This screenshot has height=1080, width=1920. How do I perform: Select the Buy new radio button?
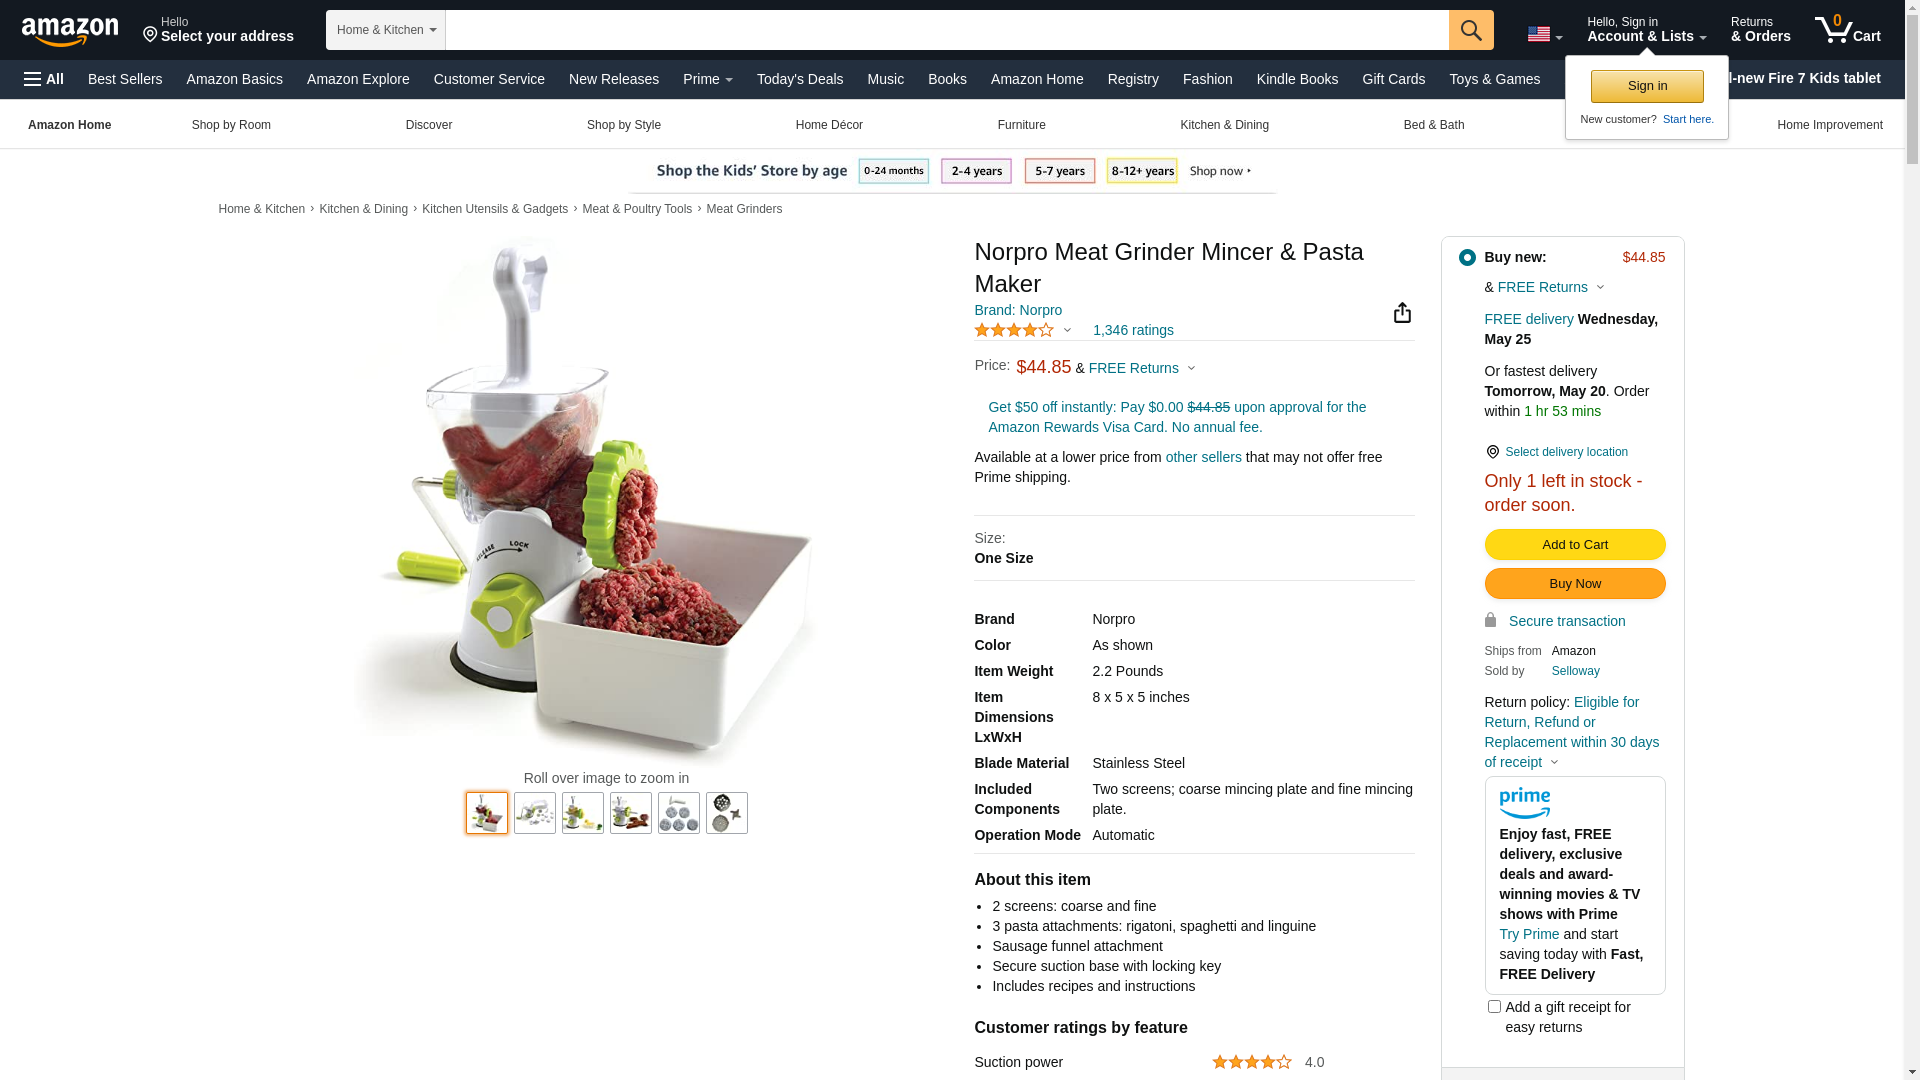[x=1467, y=258]
